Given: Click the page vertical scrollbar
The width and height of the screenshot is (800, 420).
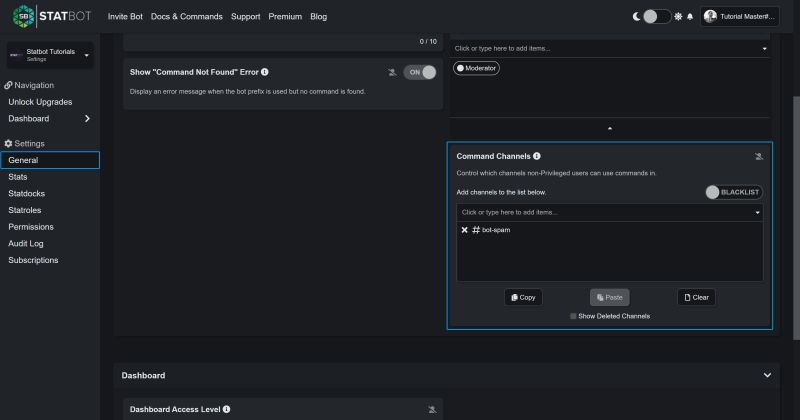Looking at the screenshot, I should coord(796,217).
